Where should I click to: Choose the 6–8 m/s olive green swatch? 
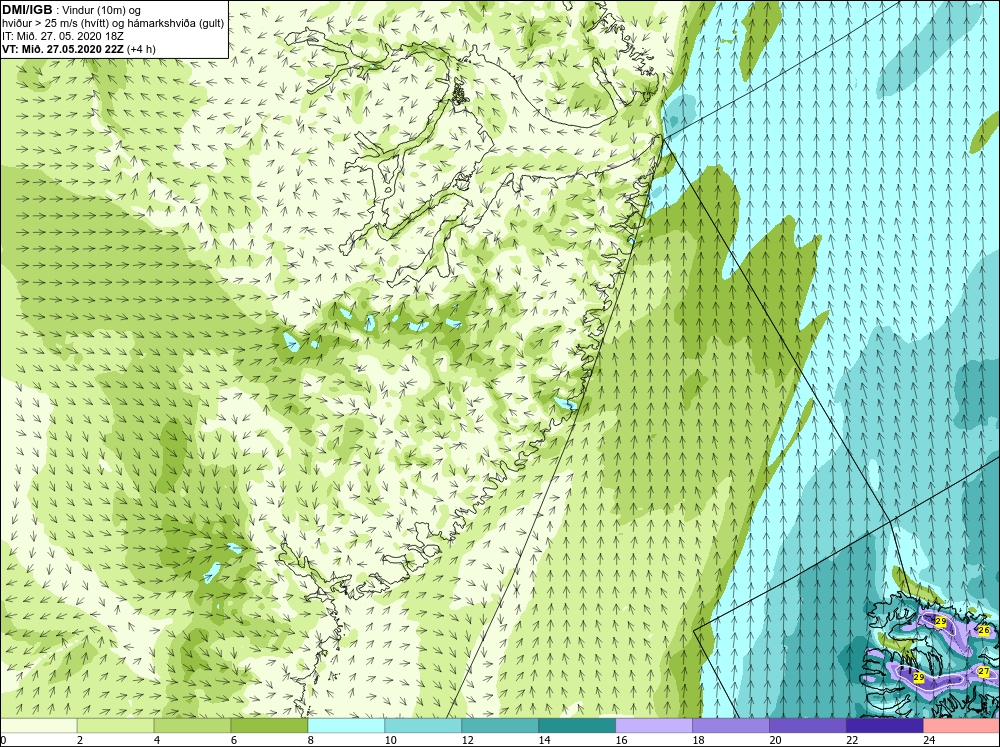269,725
